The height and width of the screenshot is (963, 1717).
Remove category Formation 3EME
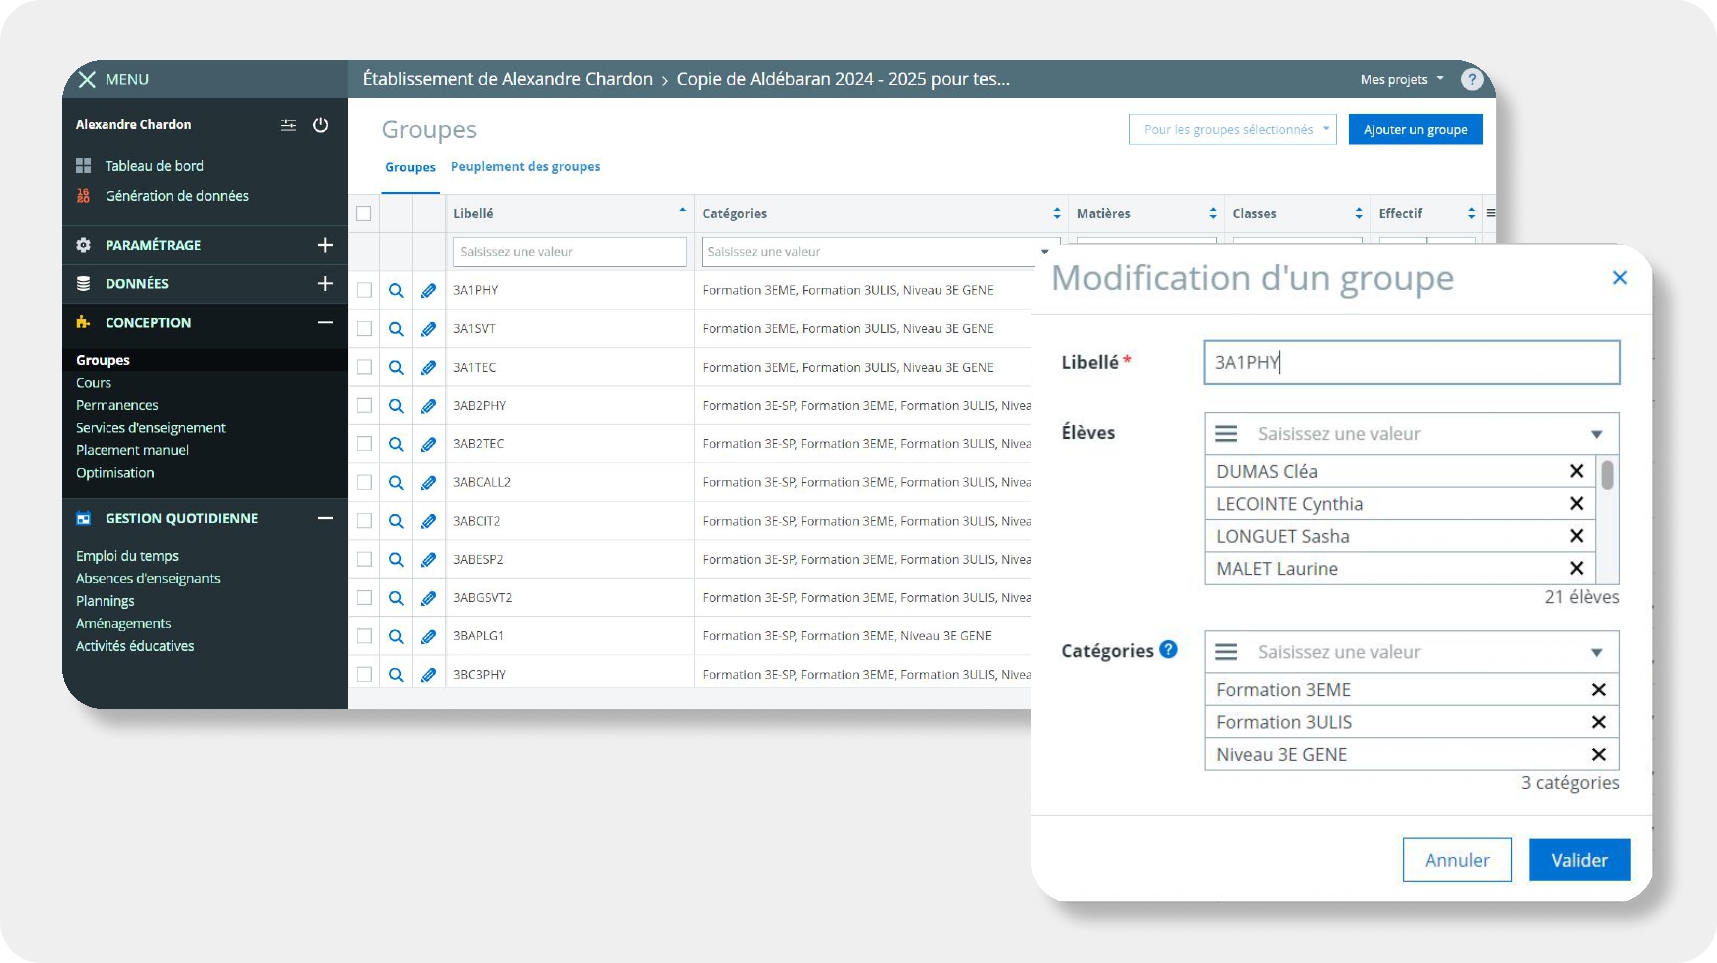1598,689
